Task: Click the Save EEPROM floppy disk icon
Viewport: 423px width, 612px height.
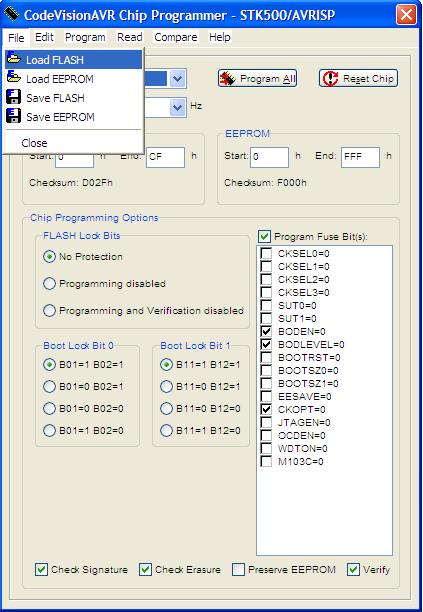Action: (14, 116)
